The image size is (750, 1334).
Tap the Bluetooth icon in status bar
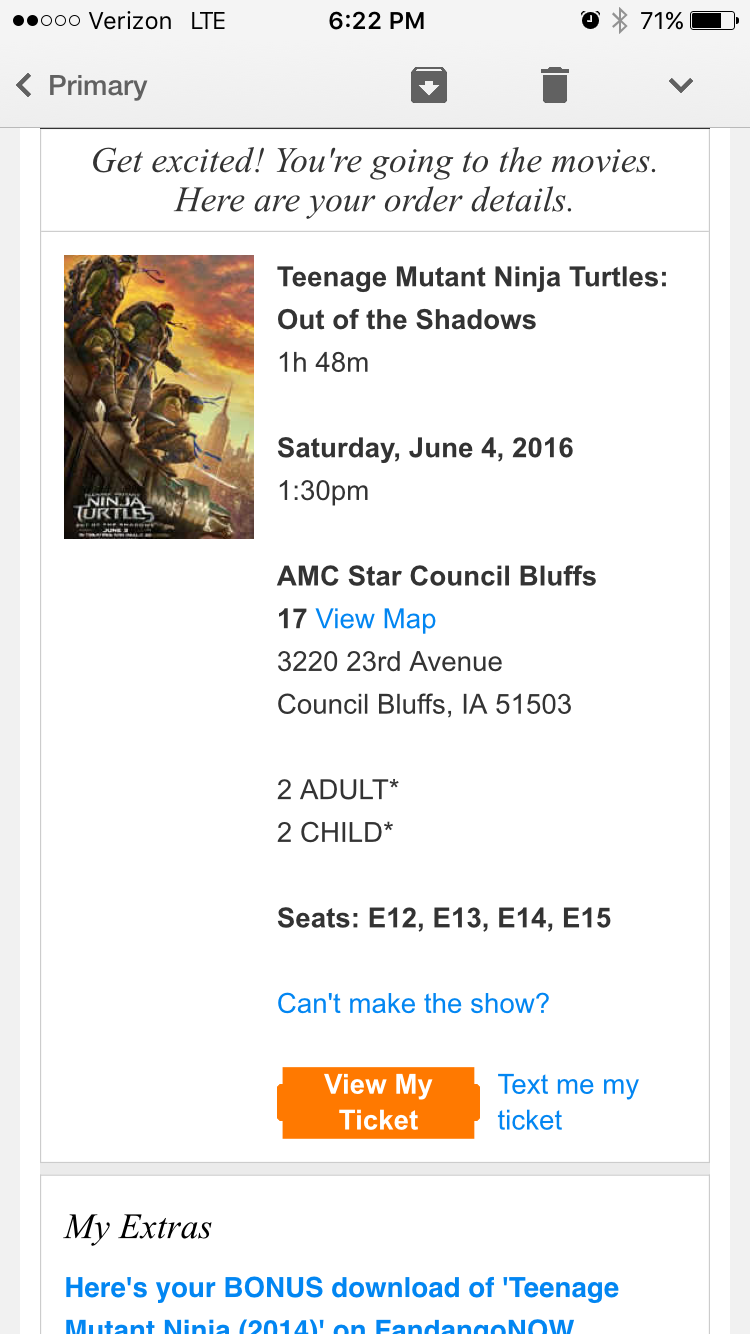pos(620,20)
